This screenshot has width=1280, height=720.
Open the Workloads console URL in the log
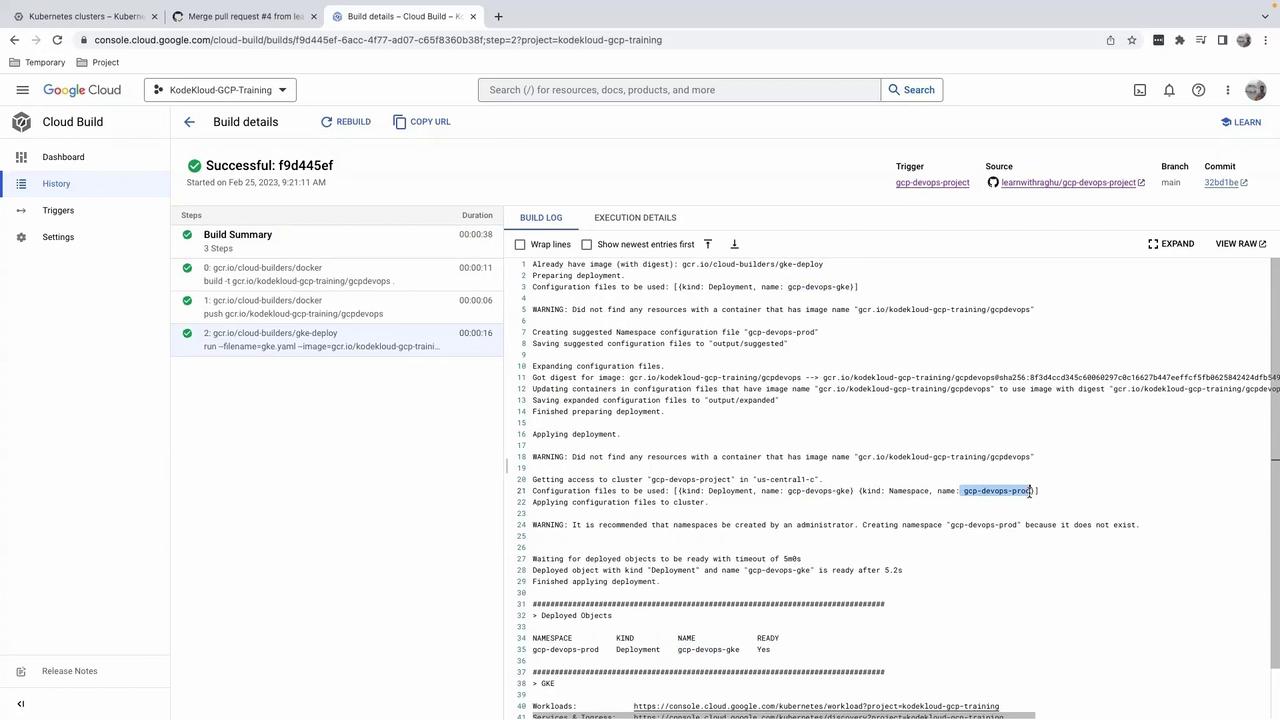click(816, 706)
